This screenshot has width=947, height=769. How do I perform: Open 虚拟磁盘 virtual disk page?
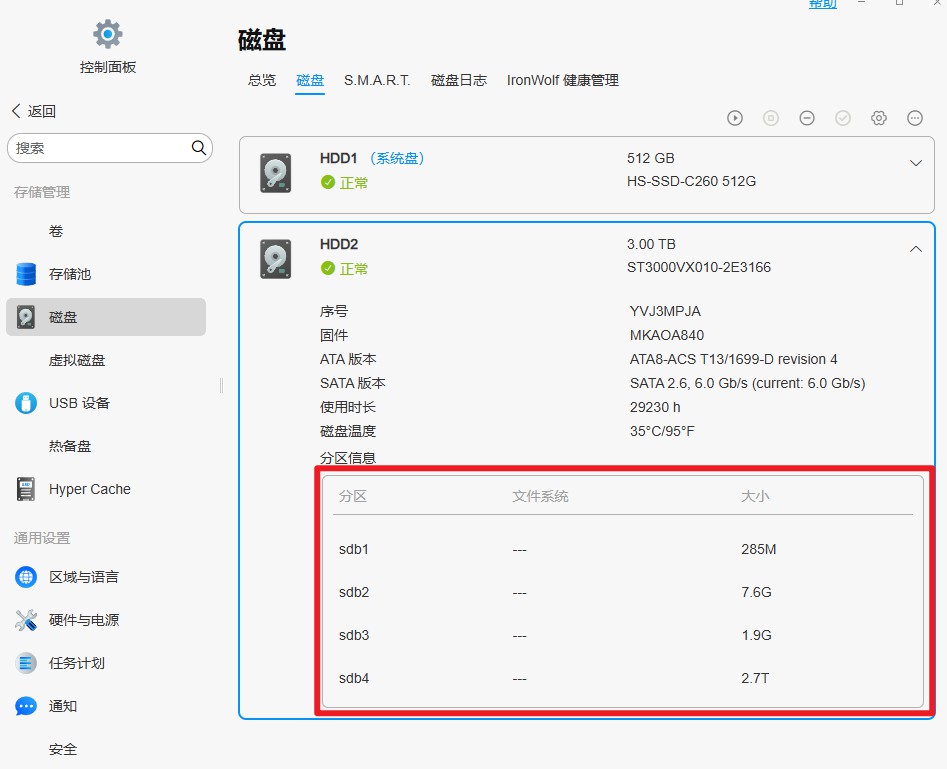tap(77, 360)
